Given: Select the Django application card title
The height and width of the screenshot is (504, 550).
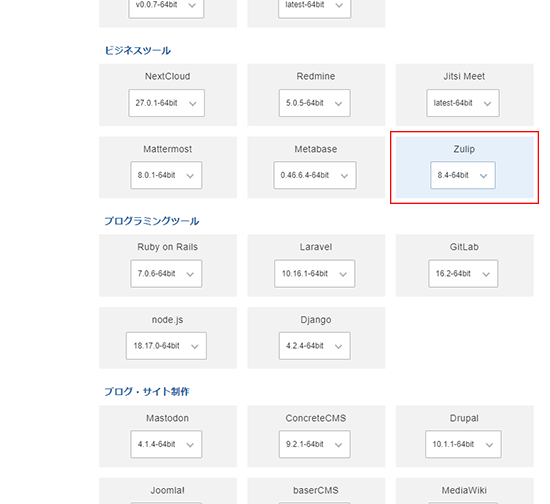Looking at the screenshot, I should click(x=316, y=320).
